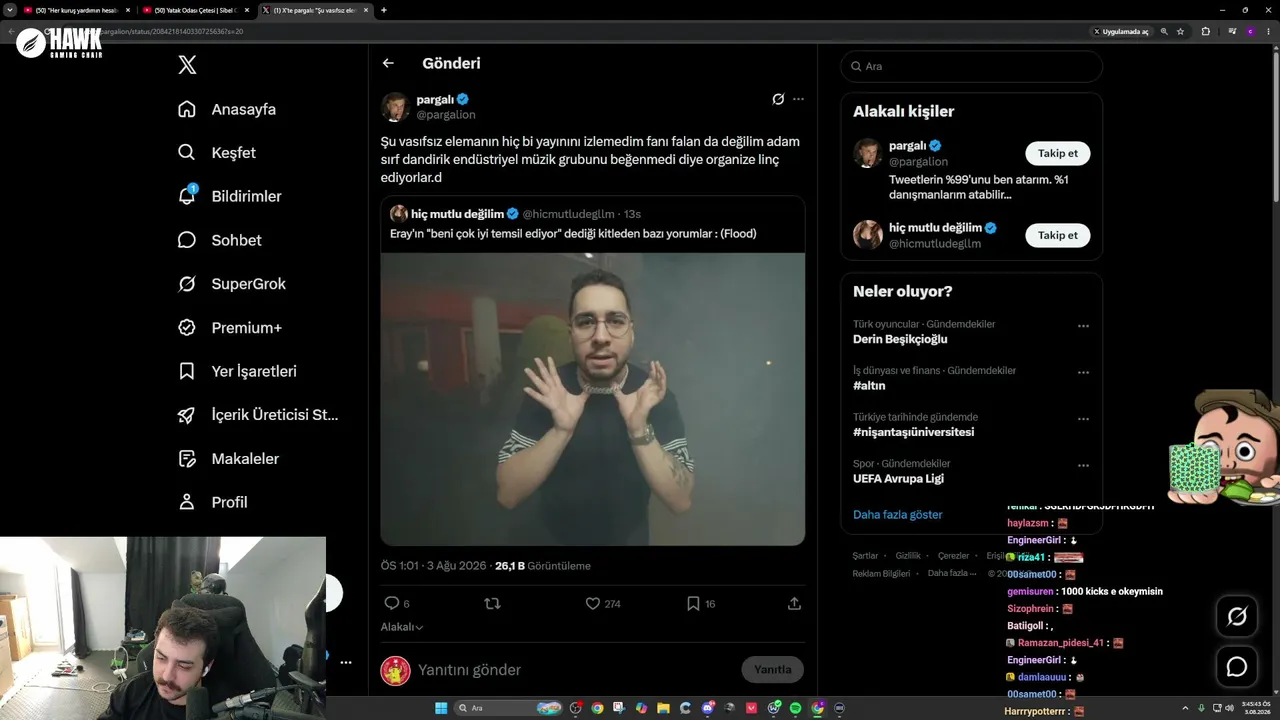Open Keşfet search icon in sidebar

pyautogui.click(x=187, y=153)
